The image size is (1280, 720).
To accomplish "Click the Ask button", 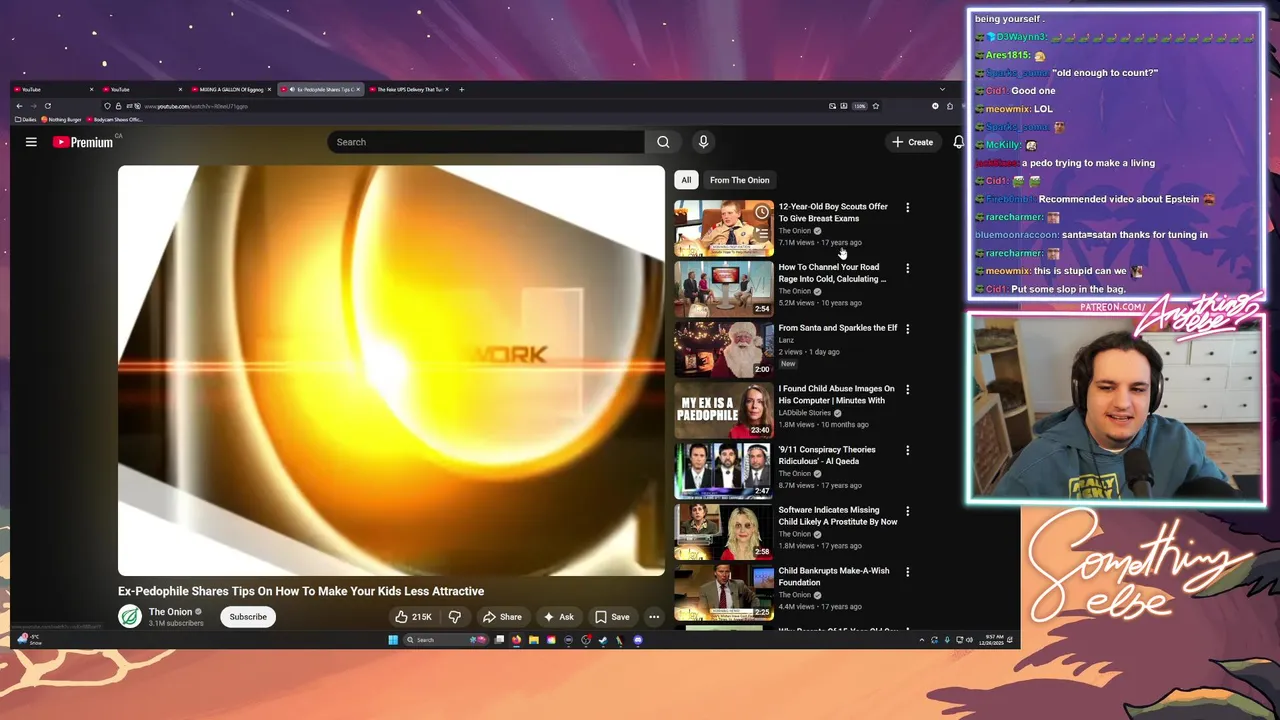I will [558, 617].
